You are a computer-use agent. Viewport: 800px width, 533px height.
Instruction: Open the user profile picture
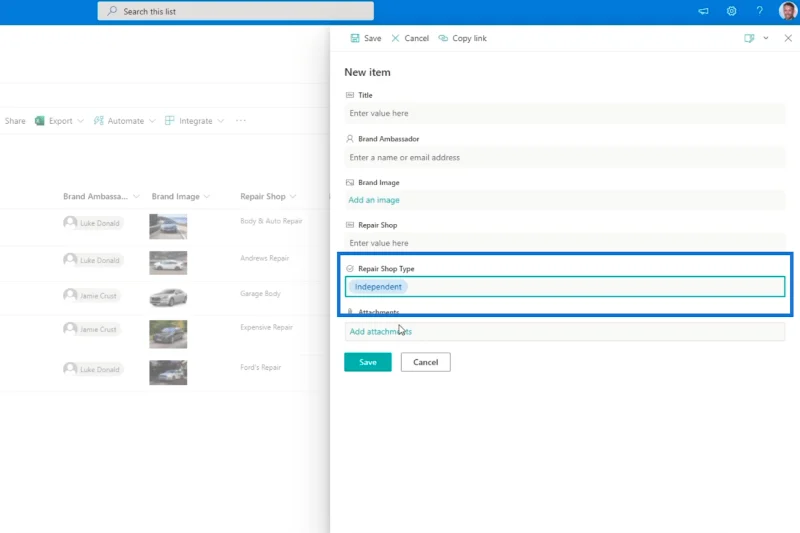[x=788, y=11]
